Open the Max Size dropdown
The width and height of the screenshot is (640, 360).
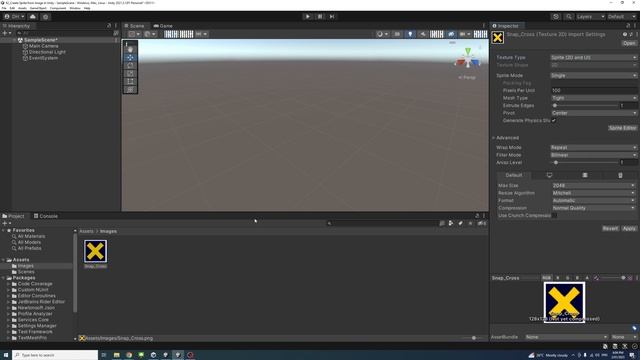click(593, 185)
